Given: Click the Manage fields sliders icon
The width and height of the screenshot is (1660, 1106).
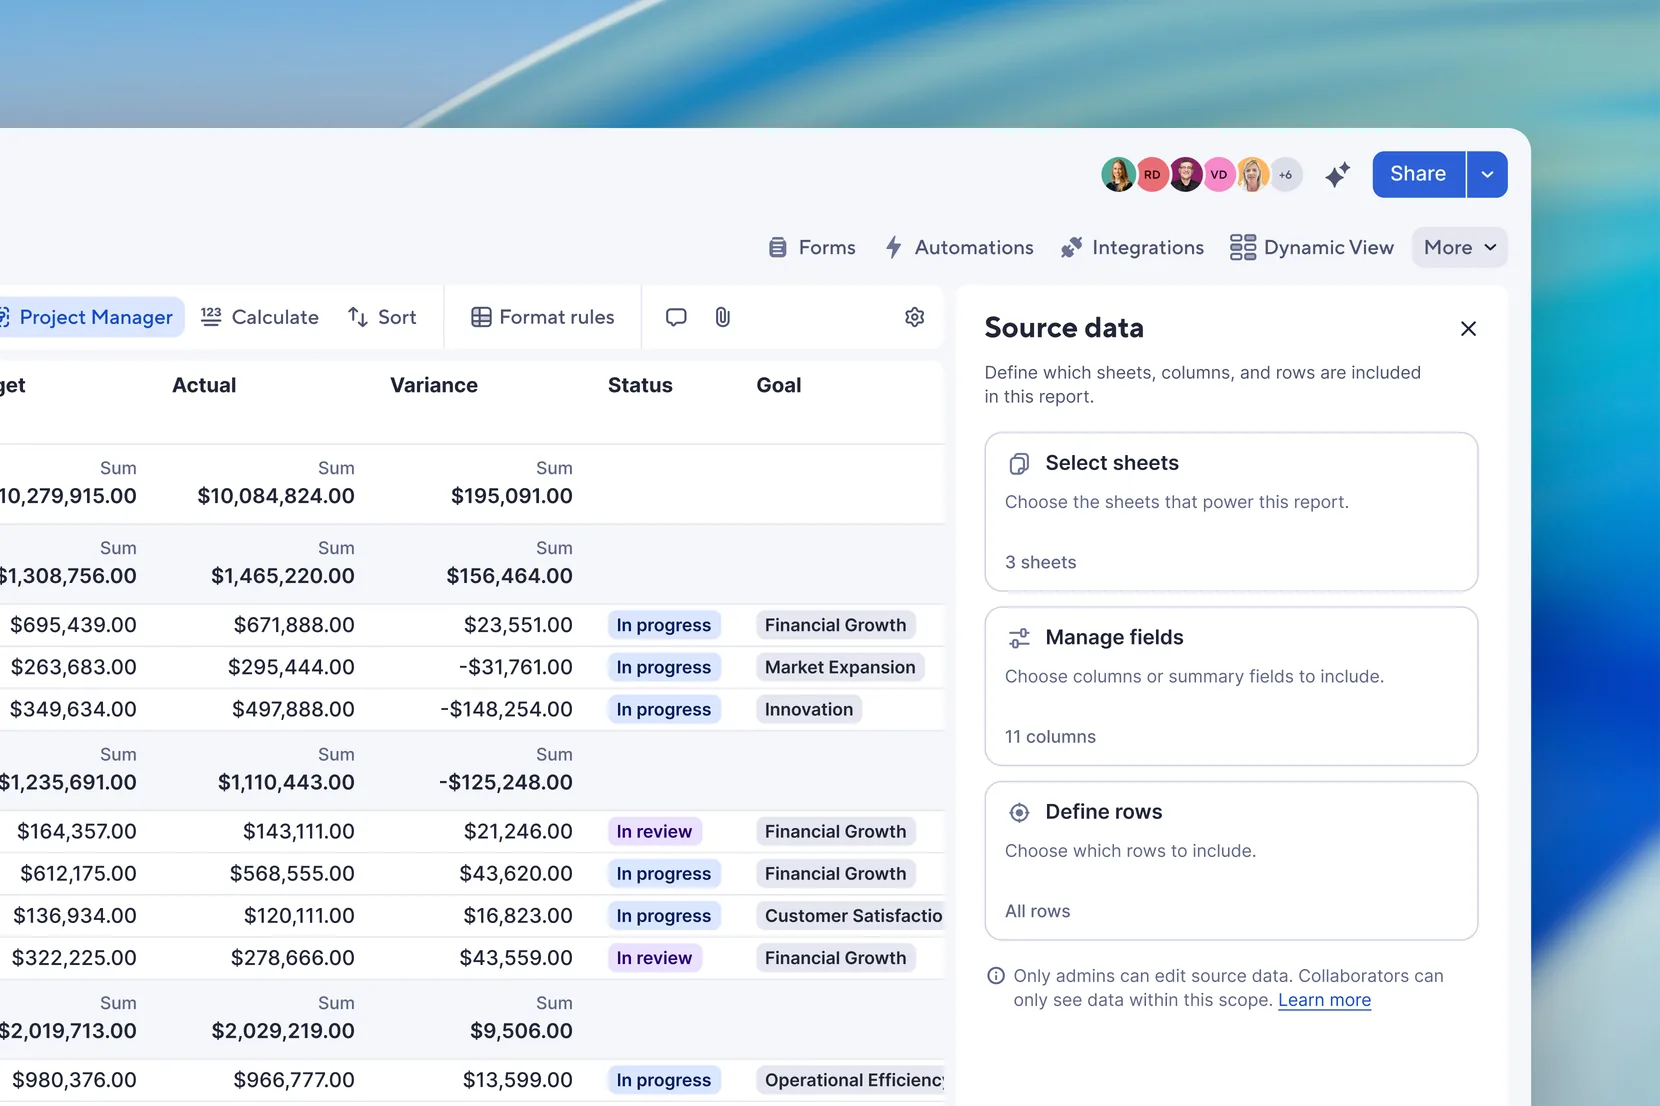Looking at the screenshot, I should tap(1019, 638).
